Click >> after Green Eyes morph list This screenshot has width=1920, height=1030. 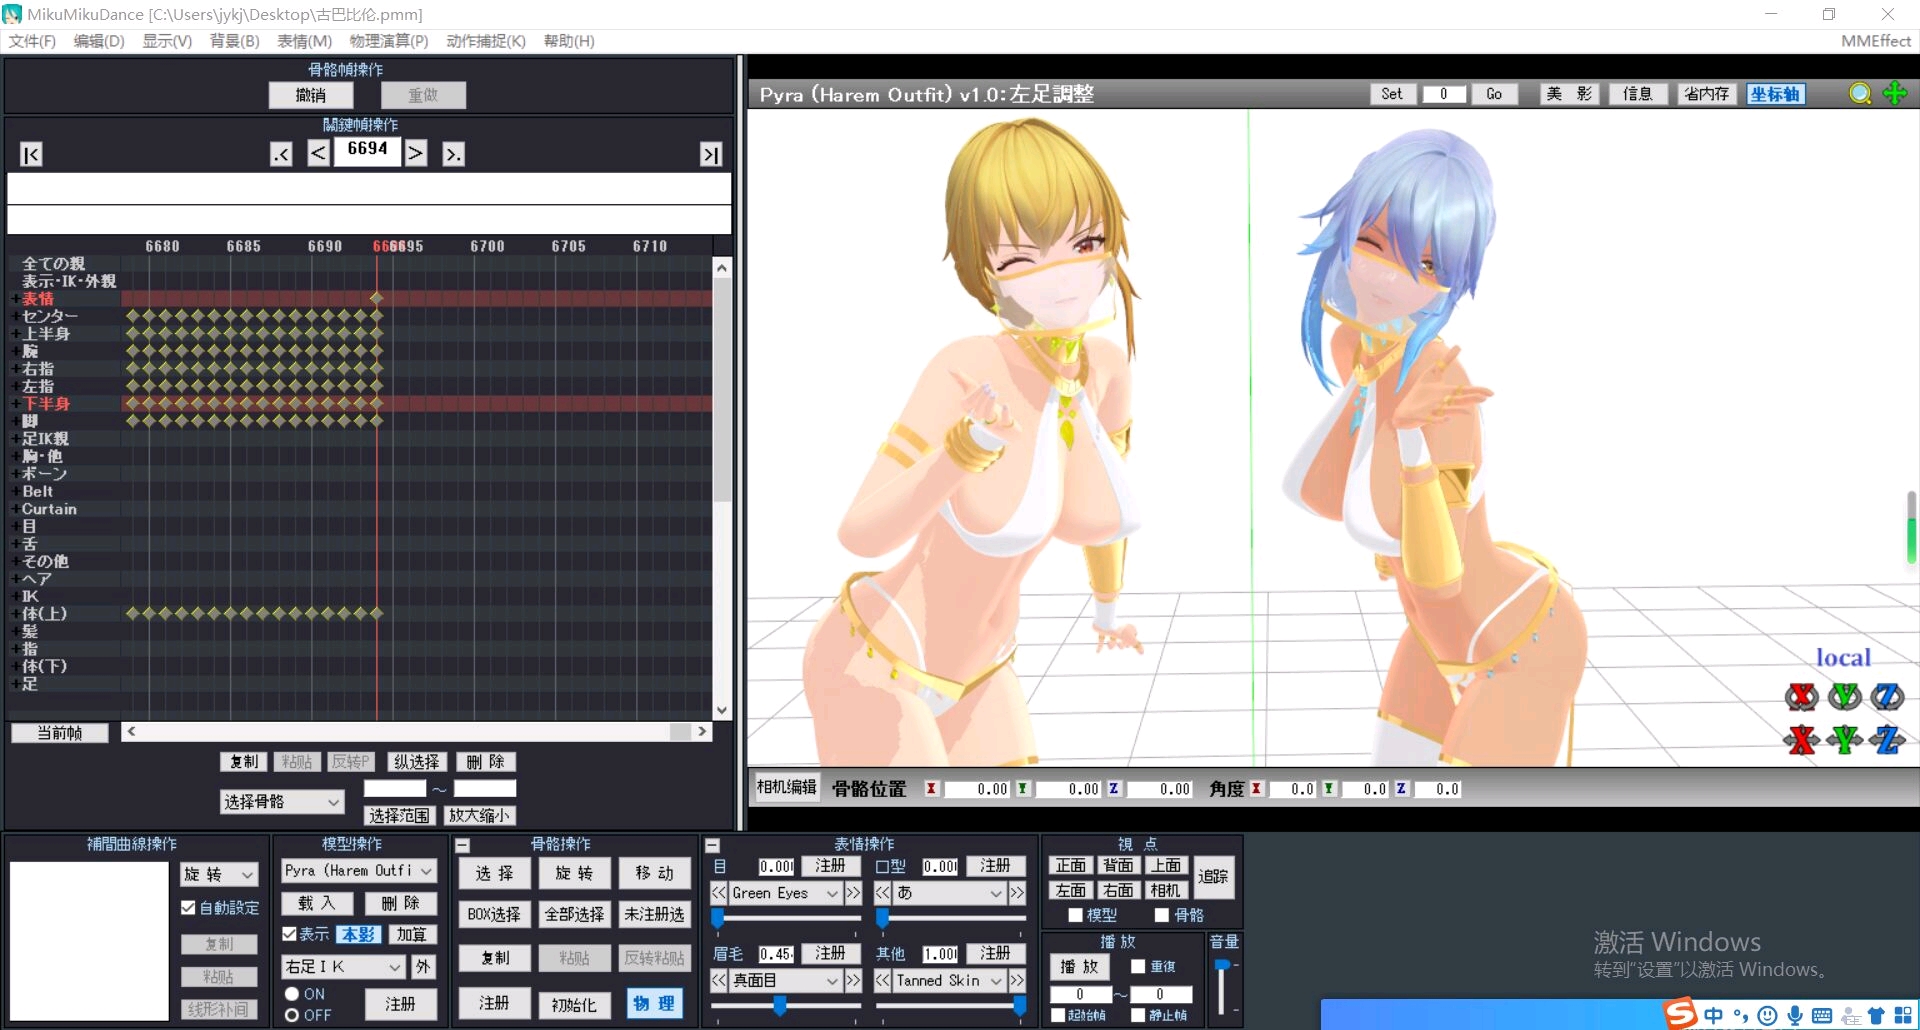click(x=853, y=893)
